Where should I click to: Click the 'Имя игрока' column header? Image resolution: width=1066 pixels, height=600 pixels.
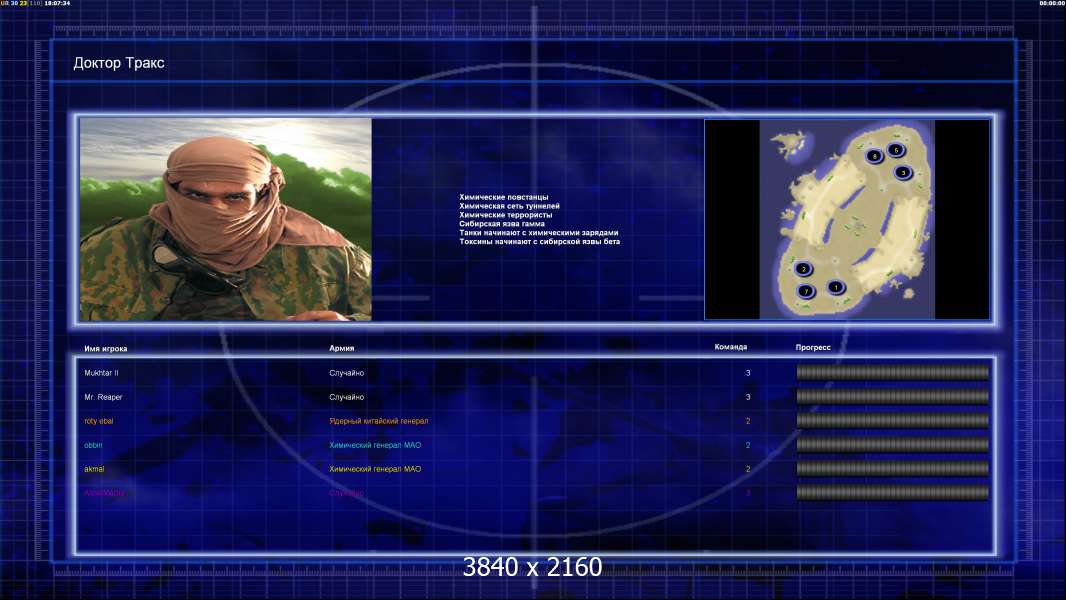[x=105, y=349]
